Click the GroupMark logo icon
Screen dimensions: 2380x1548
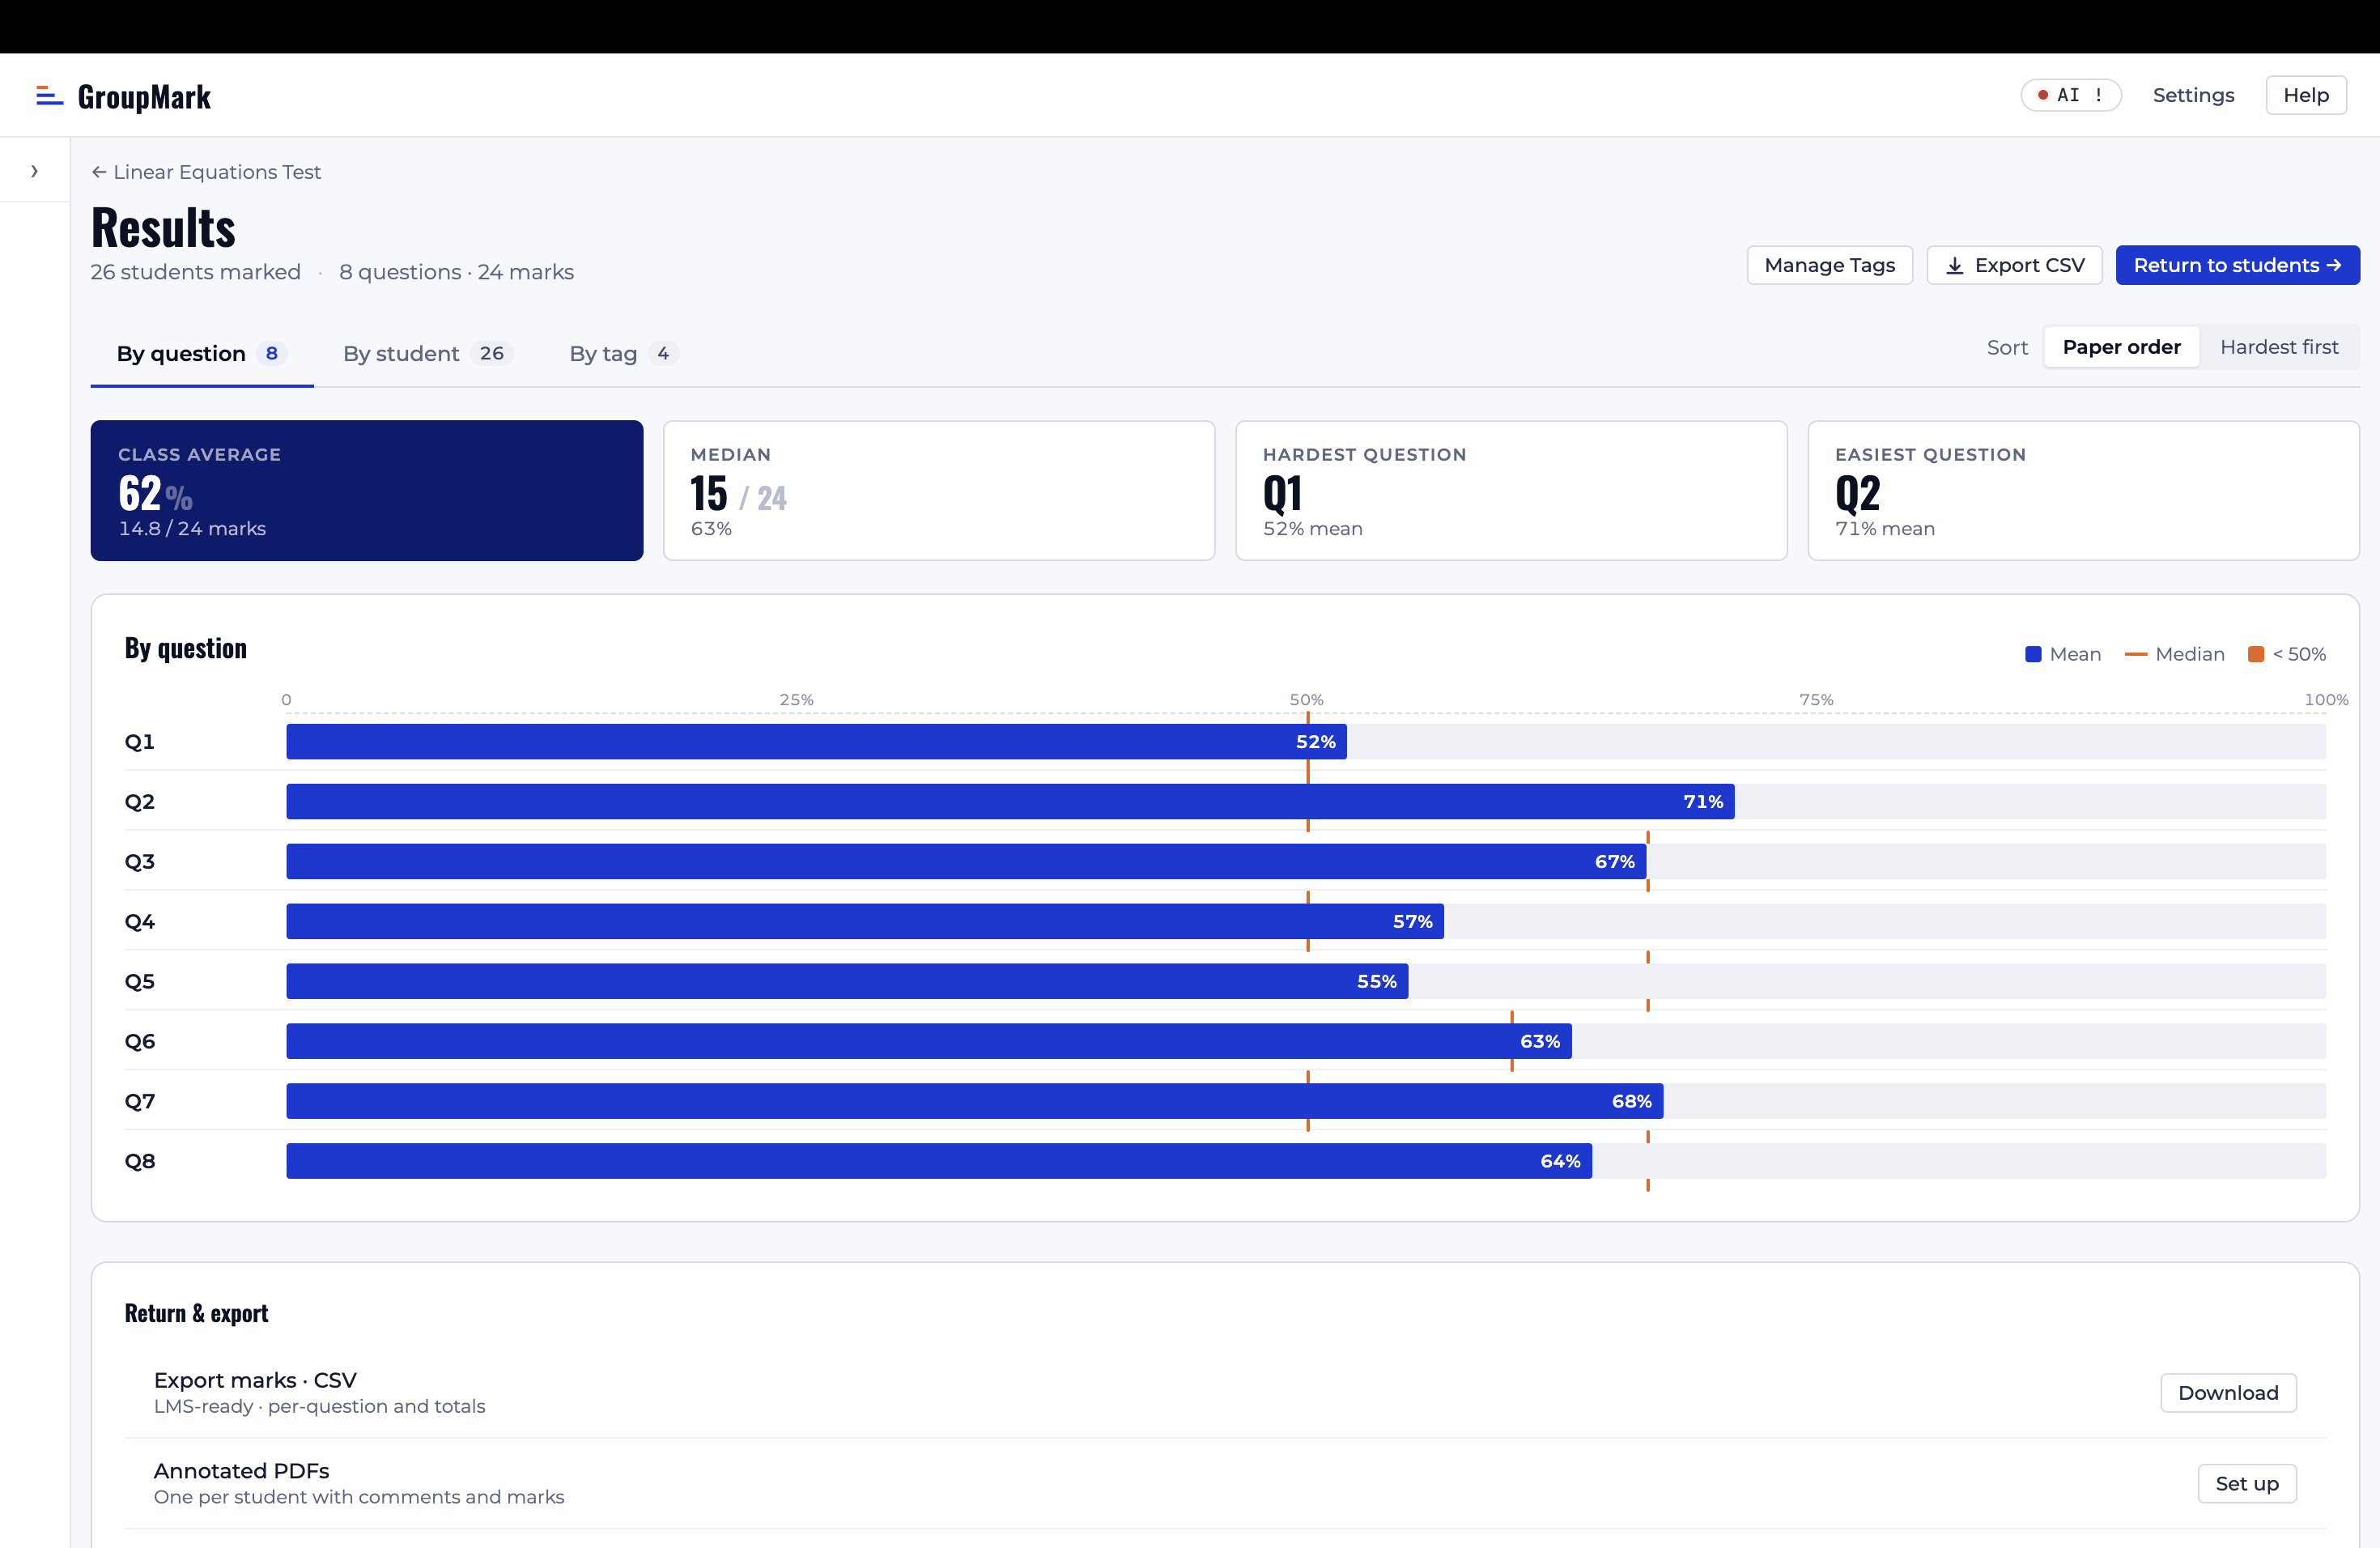tap(49, 96)
